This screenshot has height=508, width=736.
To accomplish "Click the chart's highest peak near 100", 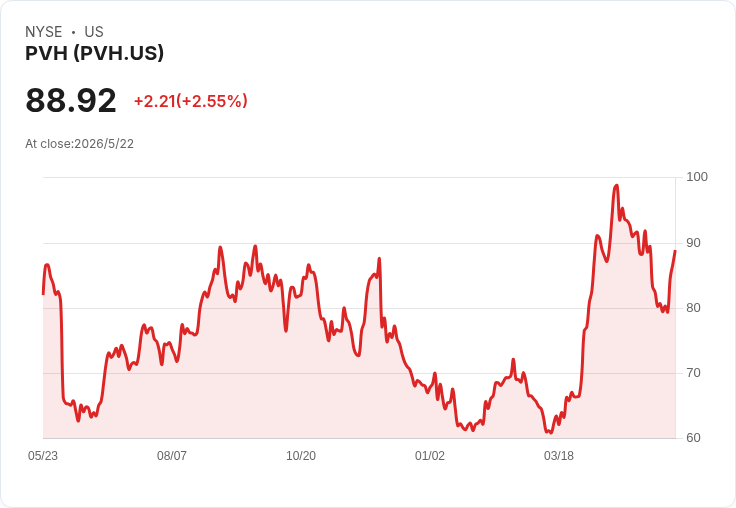I will [x=616, y=186].
